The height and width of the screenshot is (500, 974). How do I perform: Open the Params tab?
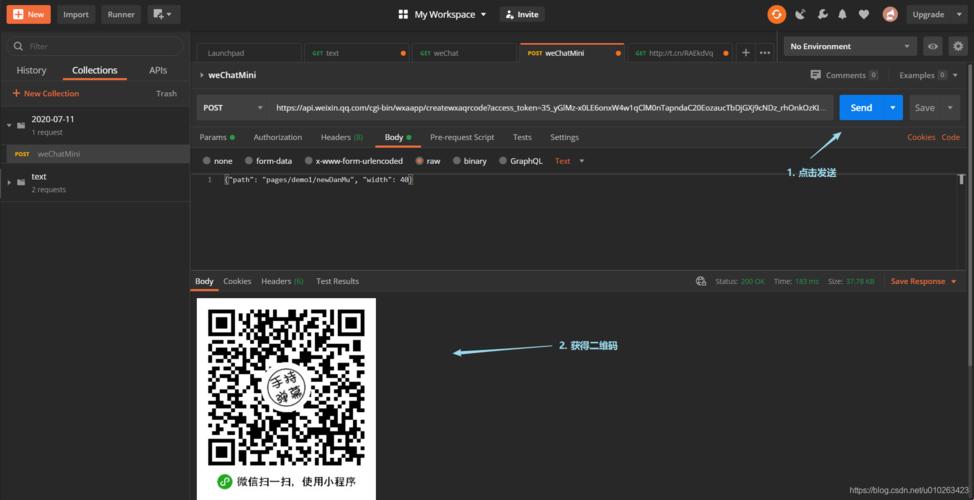(217, 137)
